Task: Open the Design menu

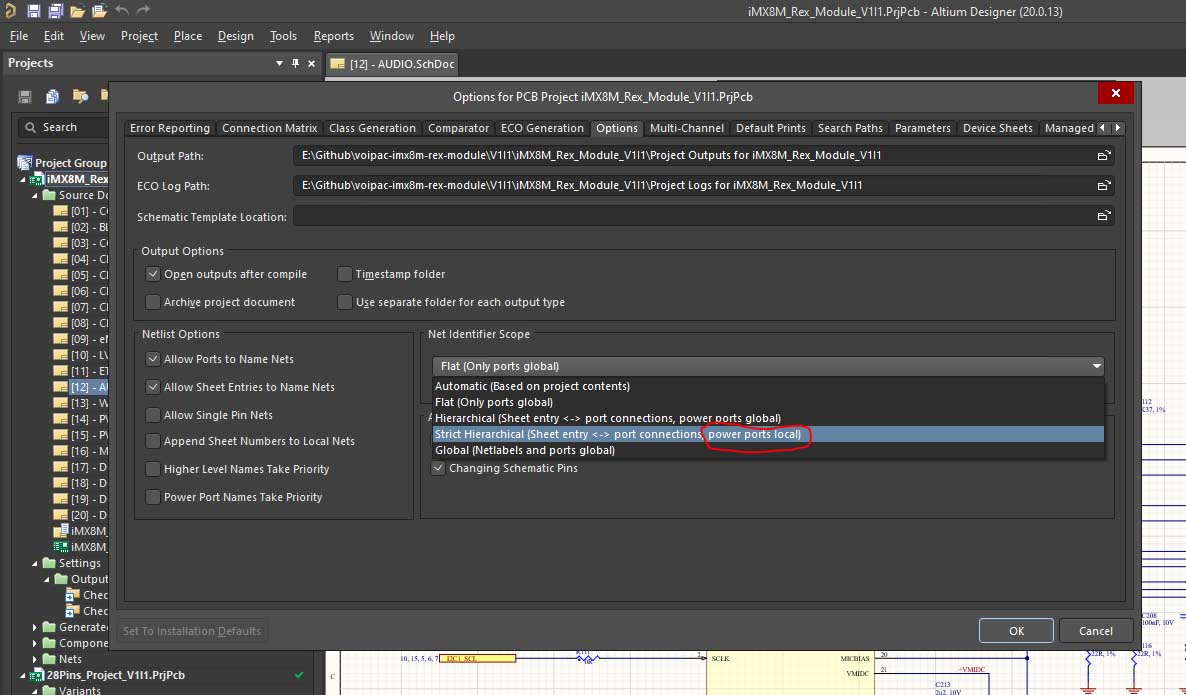Action: click(235, 36)
